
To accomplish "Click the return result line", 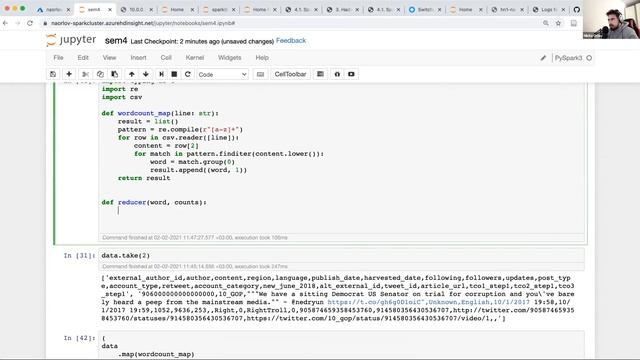I will point(144,178).
